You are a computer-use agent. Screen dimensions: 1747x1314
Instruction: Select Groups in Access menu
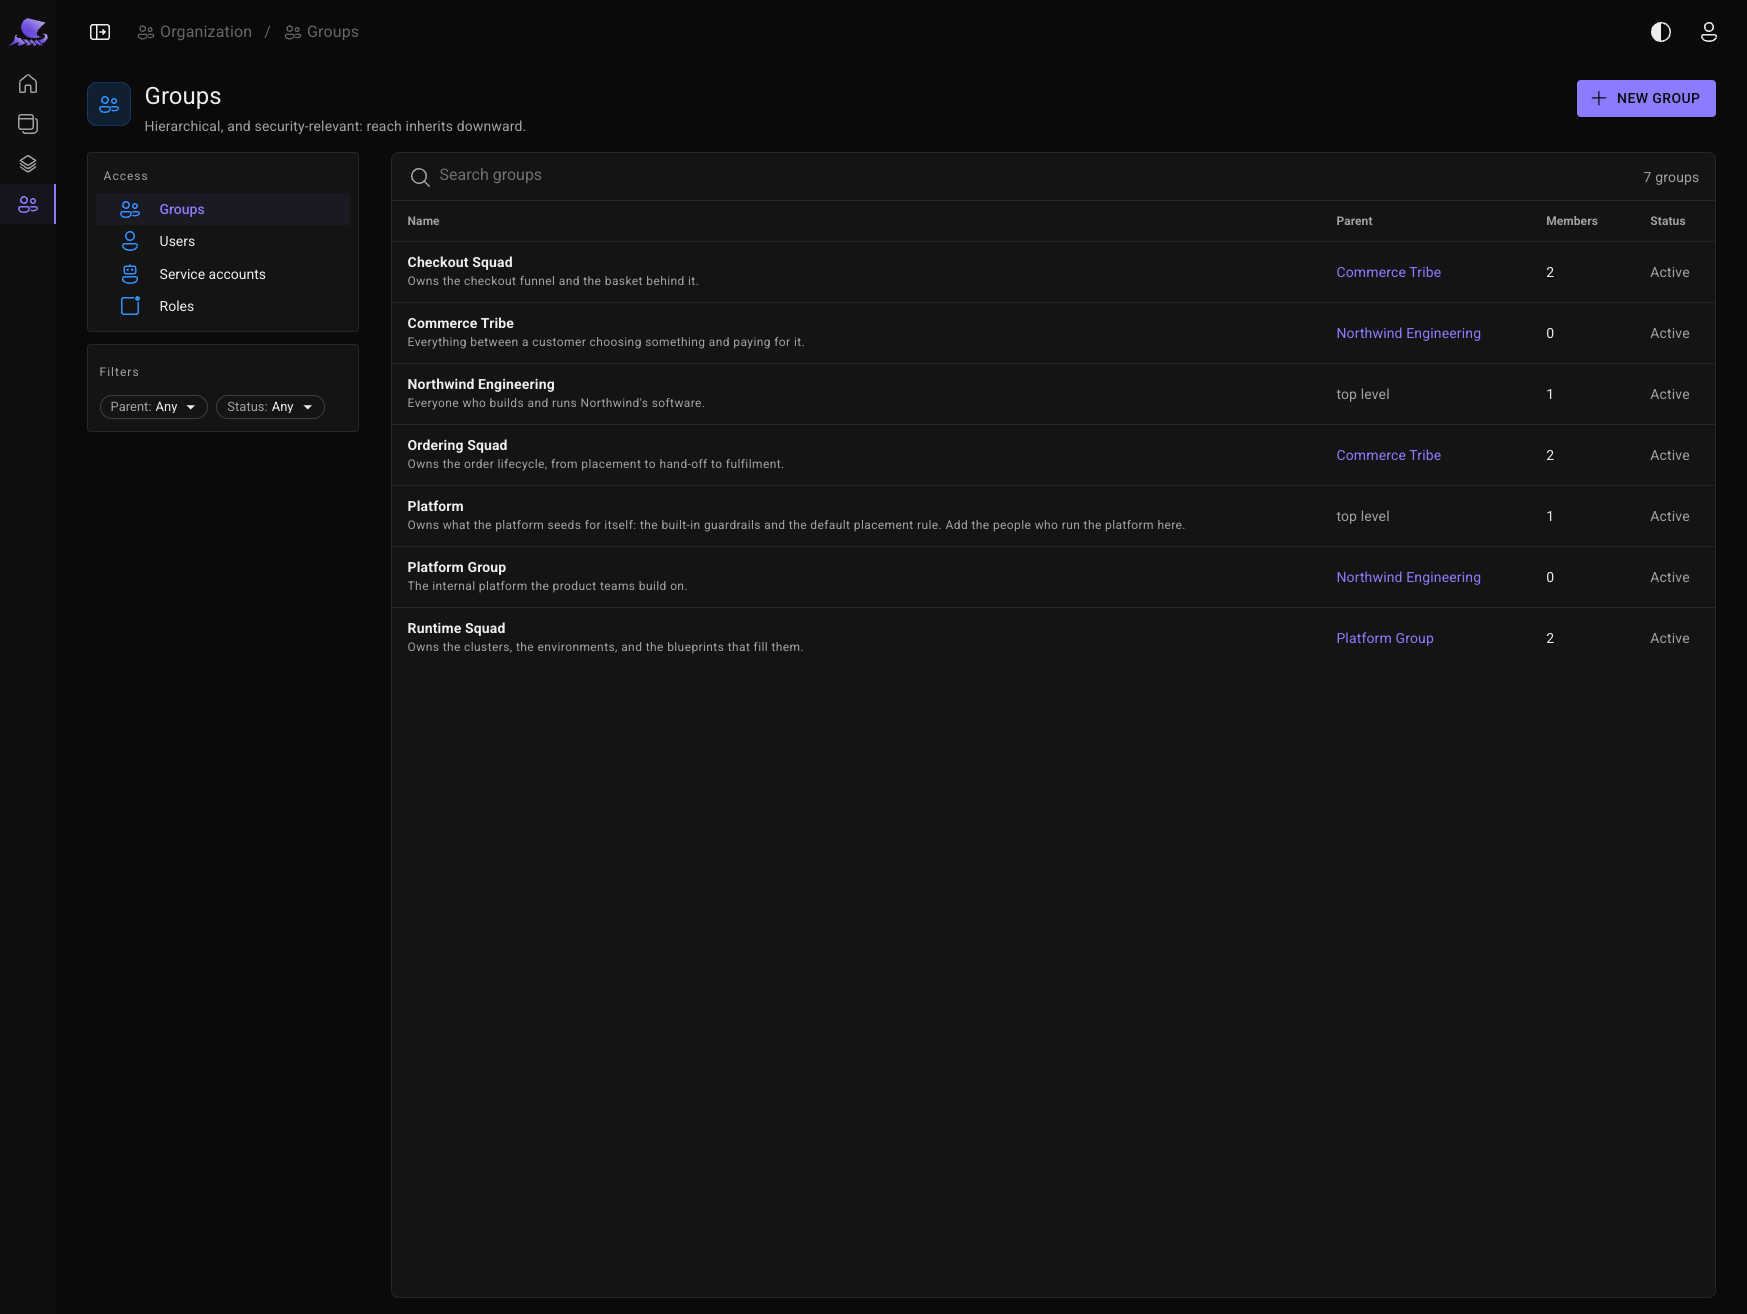(x=223, y=209)
